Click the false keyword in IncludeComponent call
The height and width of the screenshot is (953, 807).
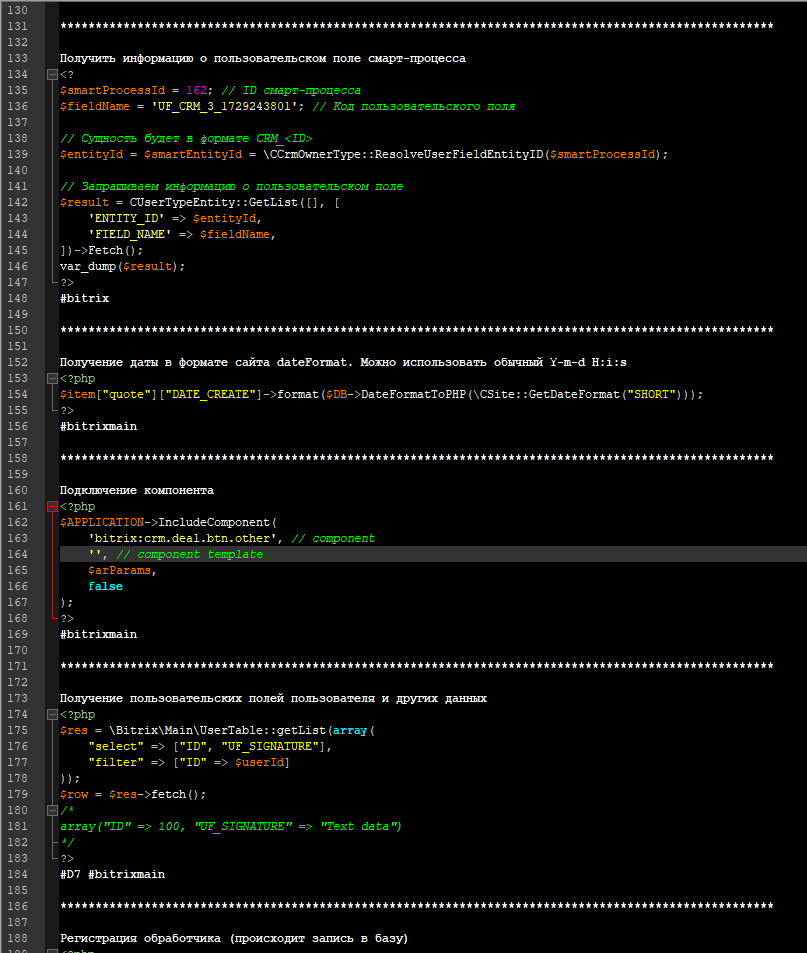(x=105, y=586)
